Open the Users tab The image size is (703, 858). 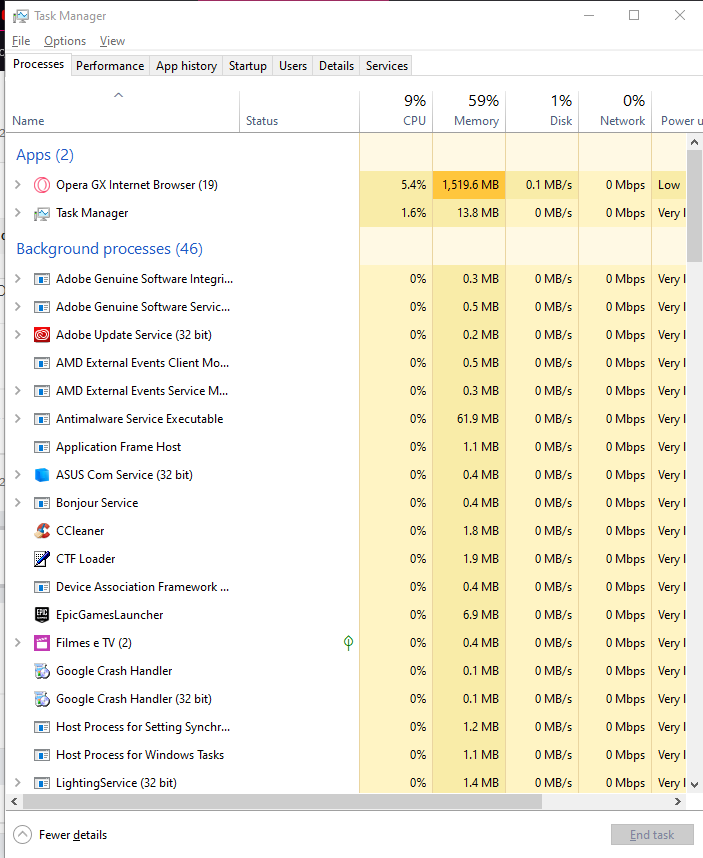(293, 66)
